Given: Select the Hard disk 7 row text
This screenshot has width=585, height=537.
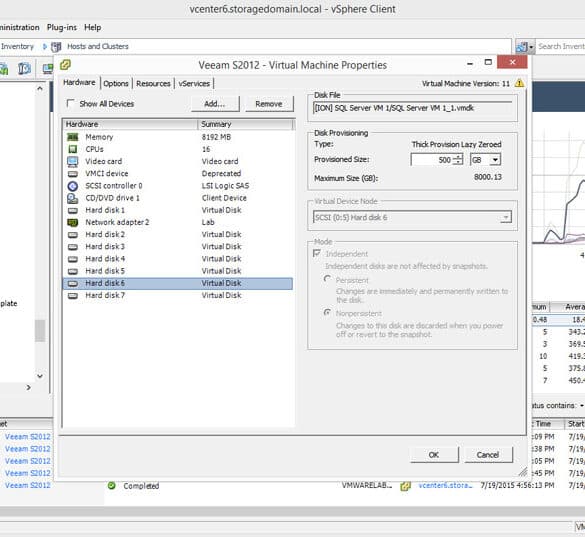Looking at the screenshot, I should pyautogui.click(x=105, y=296).
